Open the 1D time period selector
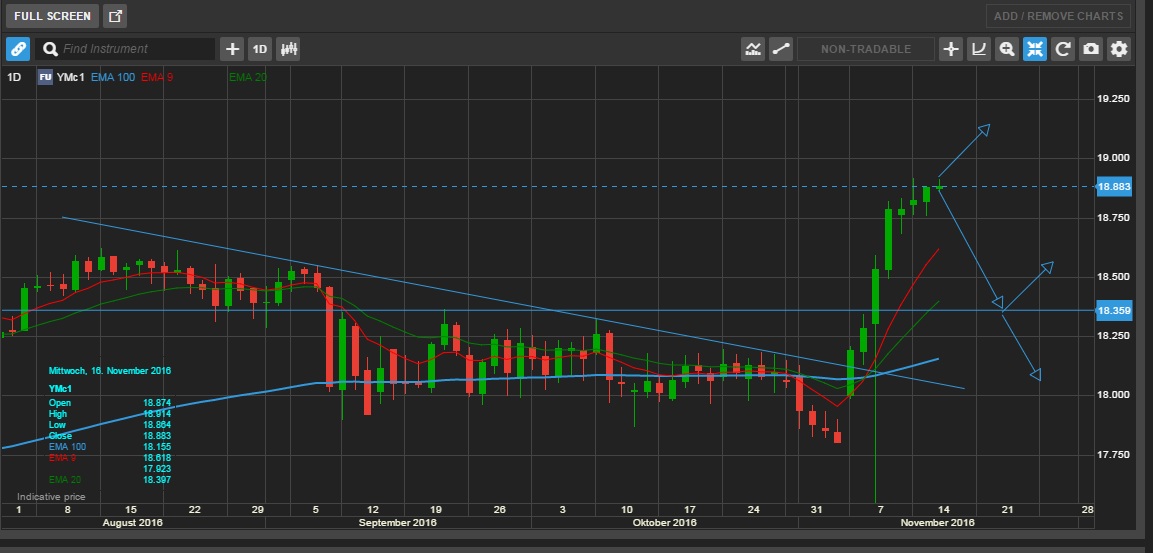The image size is (1153, 553). click(x=260, y=49)
